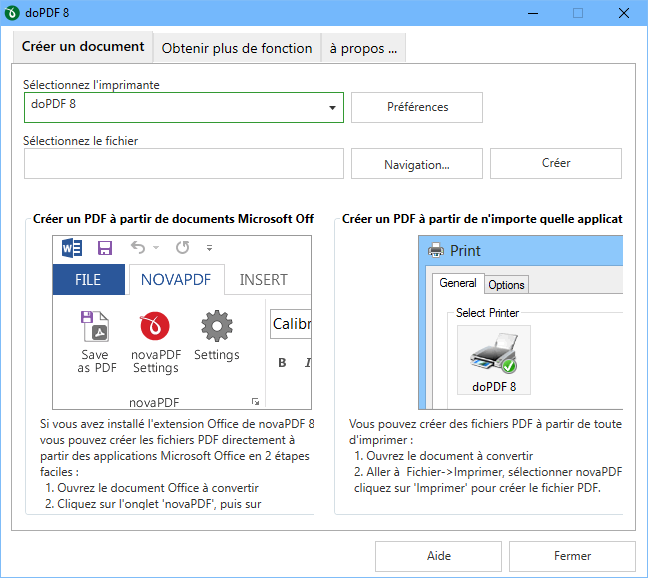
Task: Click the INSERT ribbon tab in illustration
Action: point(264,280)
